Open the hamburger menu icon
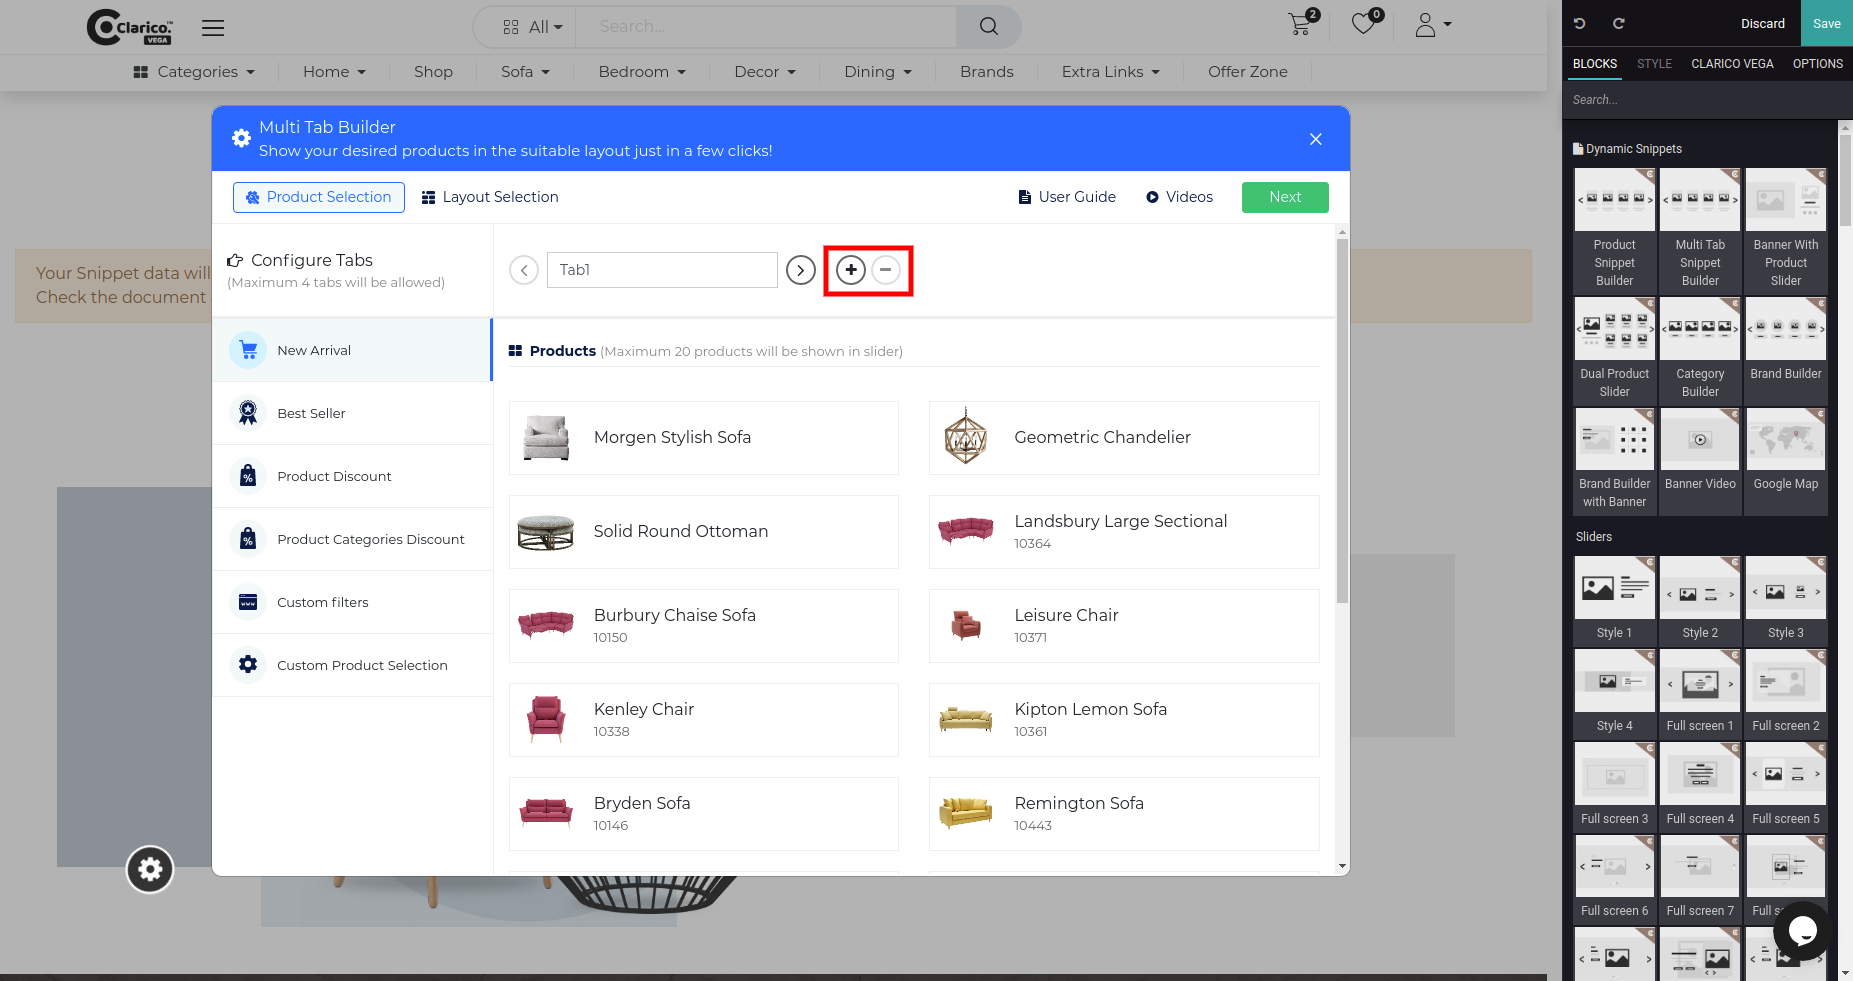 point(213,28)
